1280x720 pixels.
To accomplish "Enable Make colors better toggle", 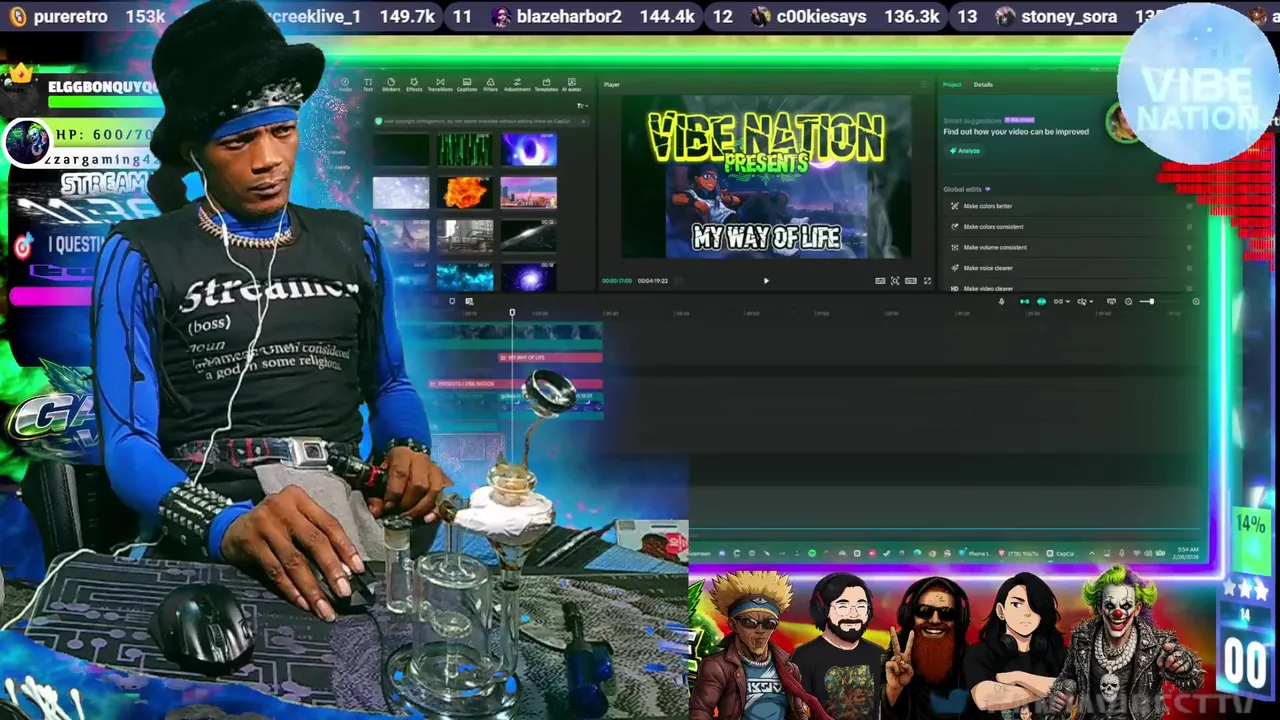I will pos(1189,206).
